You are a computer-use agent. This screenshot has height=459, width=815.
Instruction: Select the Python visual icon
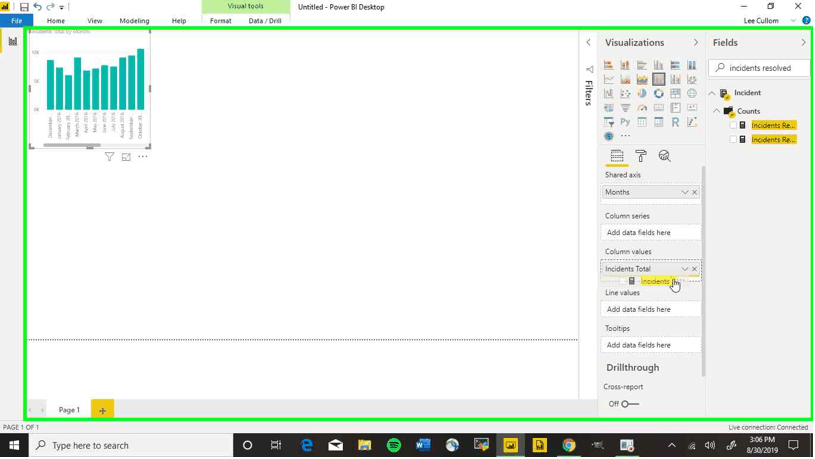pos(625,122)
